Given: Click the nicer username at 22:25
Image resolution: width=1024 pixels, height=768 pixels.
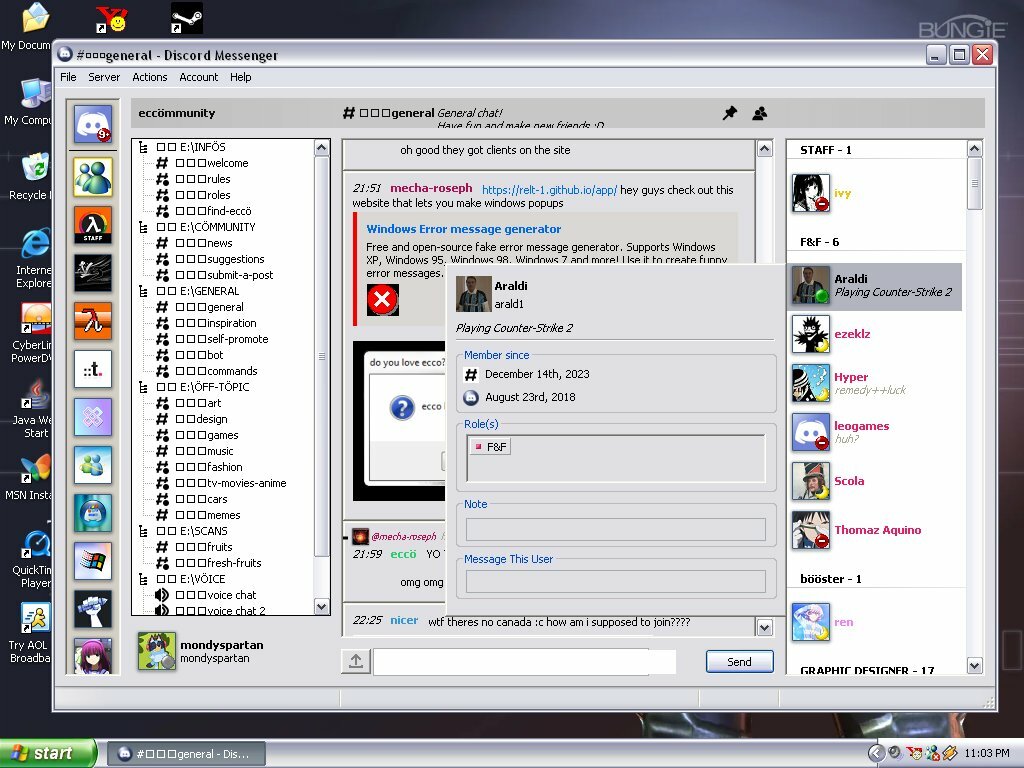Looking at the screenshot, I should tap(404, 620).
